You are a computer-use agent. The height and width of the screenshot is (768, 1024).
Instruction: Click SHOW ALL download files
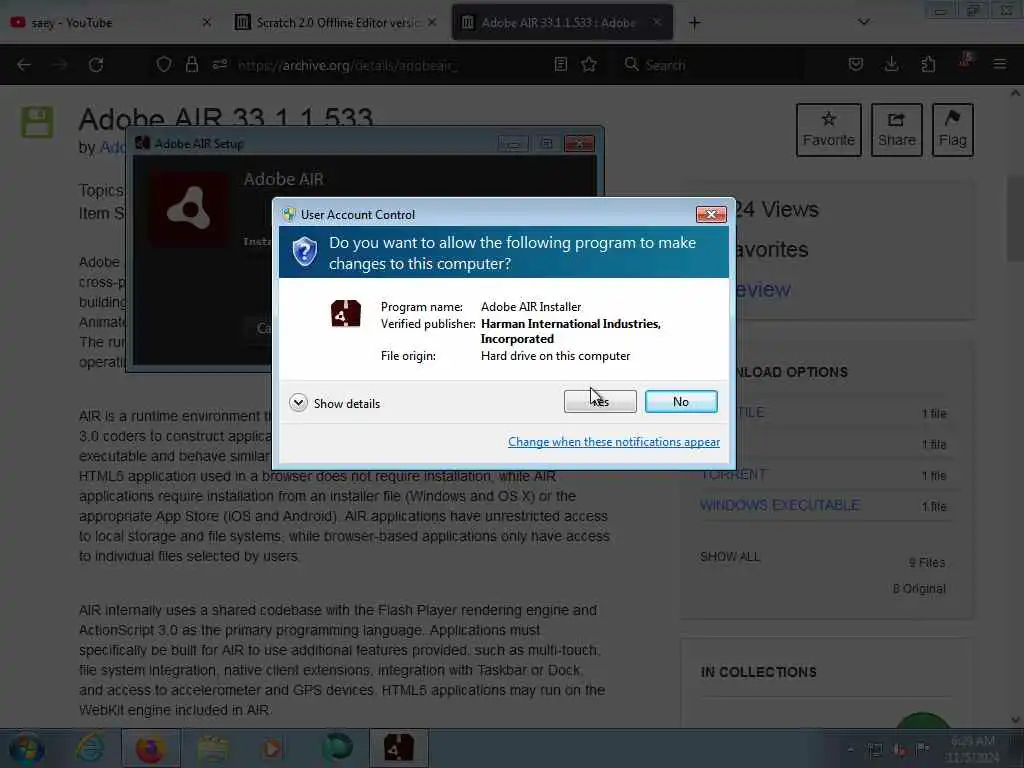pos(730,556)
